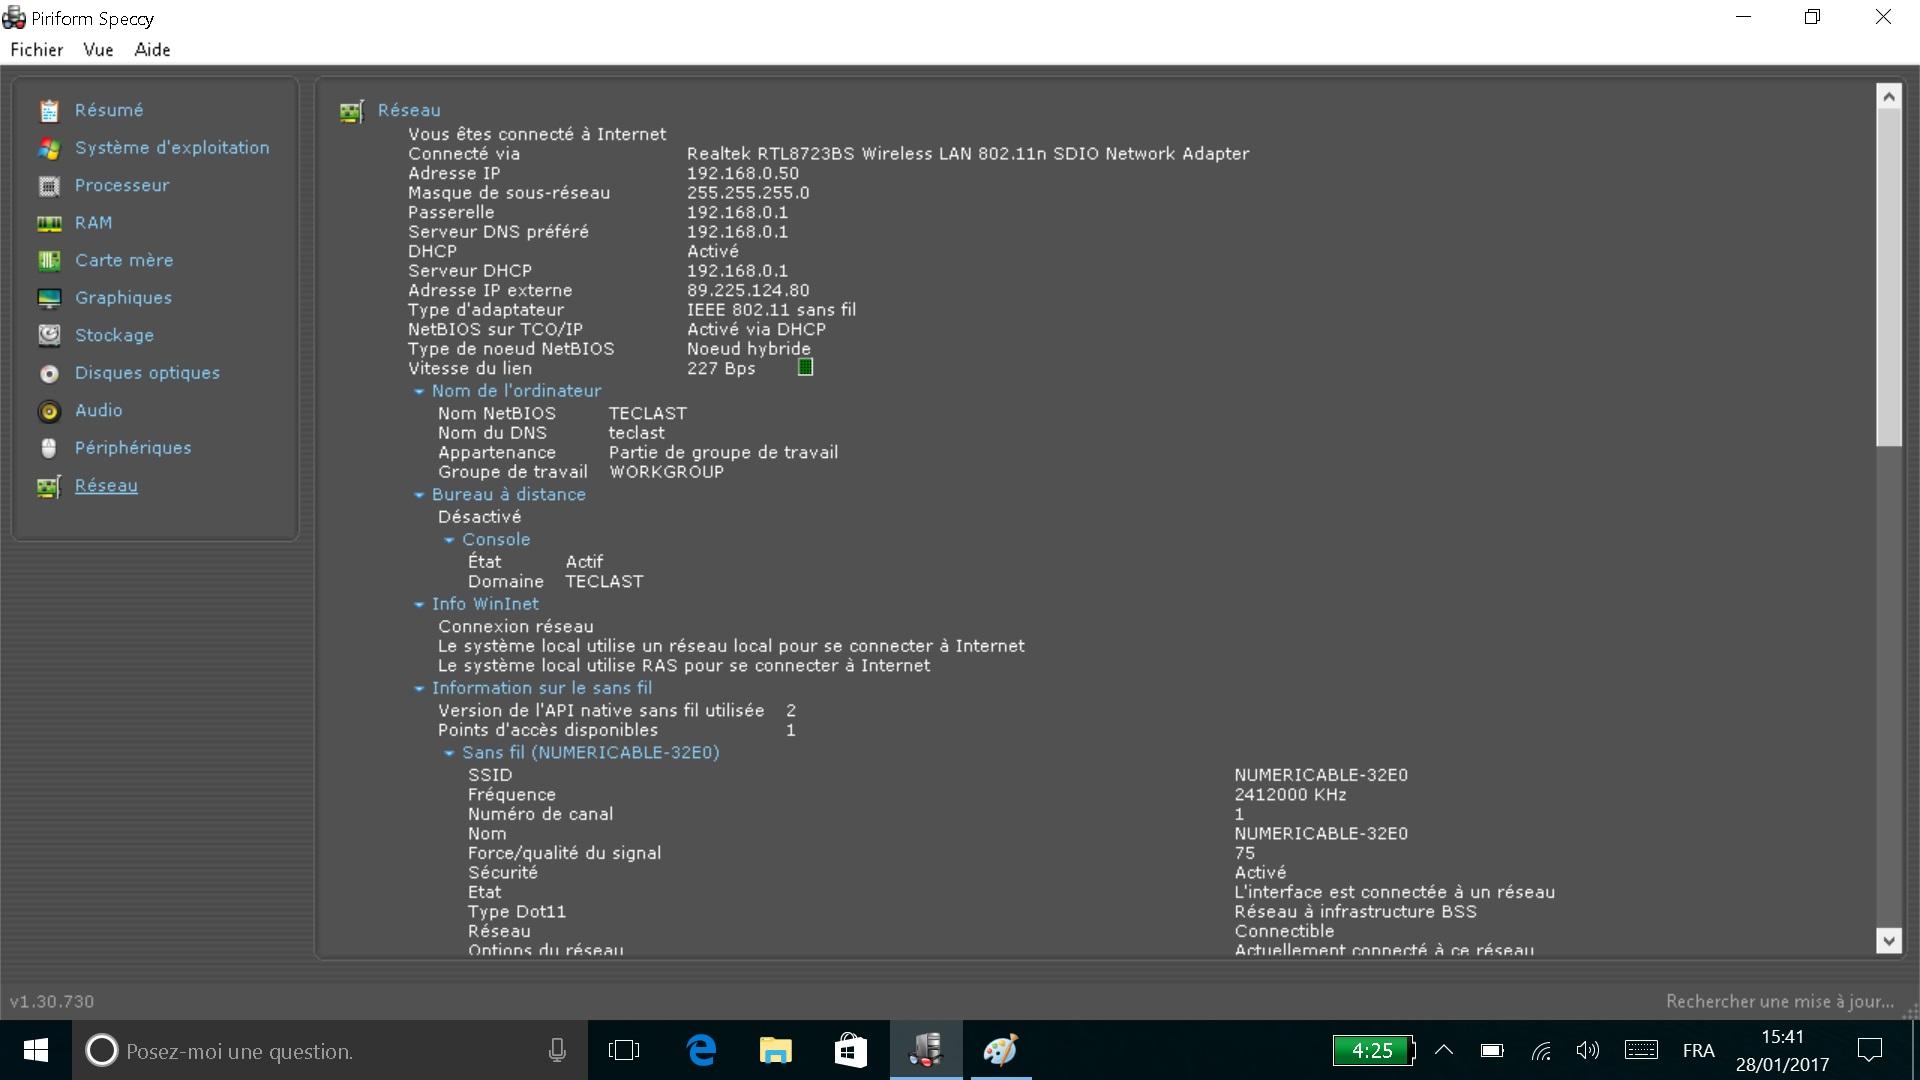This screenshot has width=1920, height=1080.
Task: Collapse the Console subsection
Action: coord(449,540)
